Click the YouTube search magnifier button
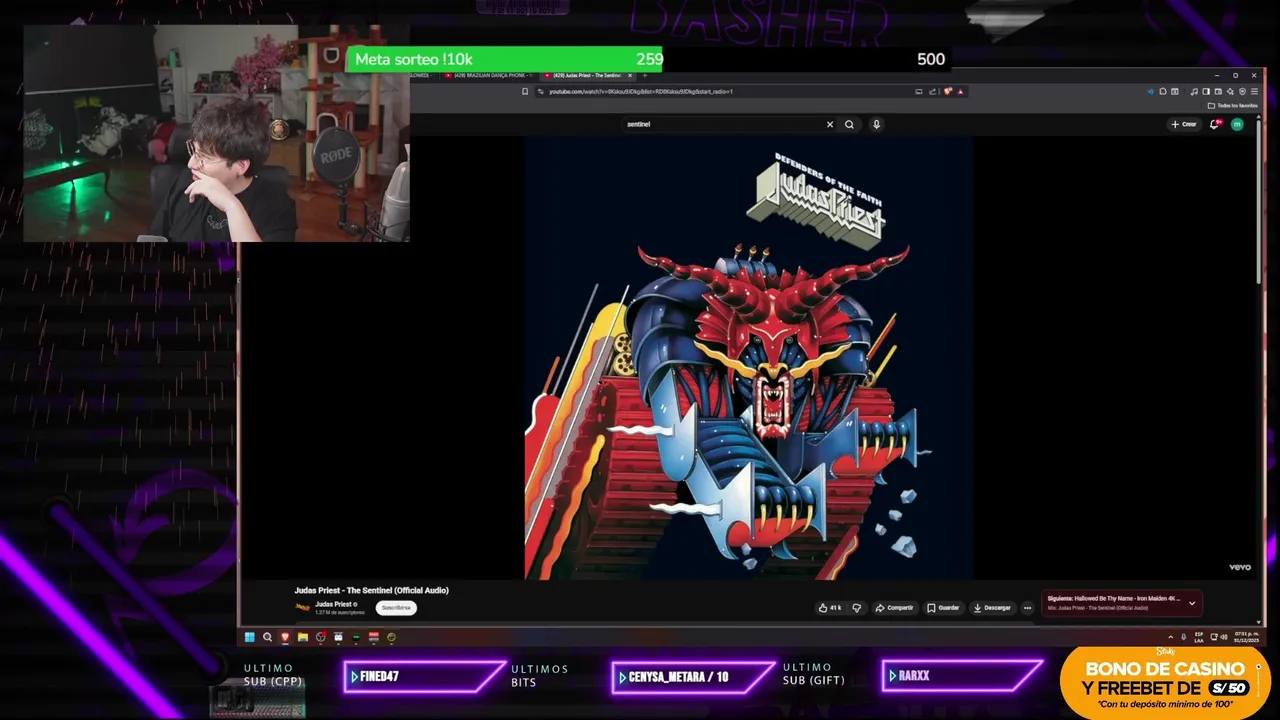Viewport: 1280px width, 720px height. tap(849, 124)
